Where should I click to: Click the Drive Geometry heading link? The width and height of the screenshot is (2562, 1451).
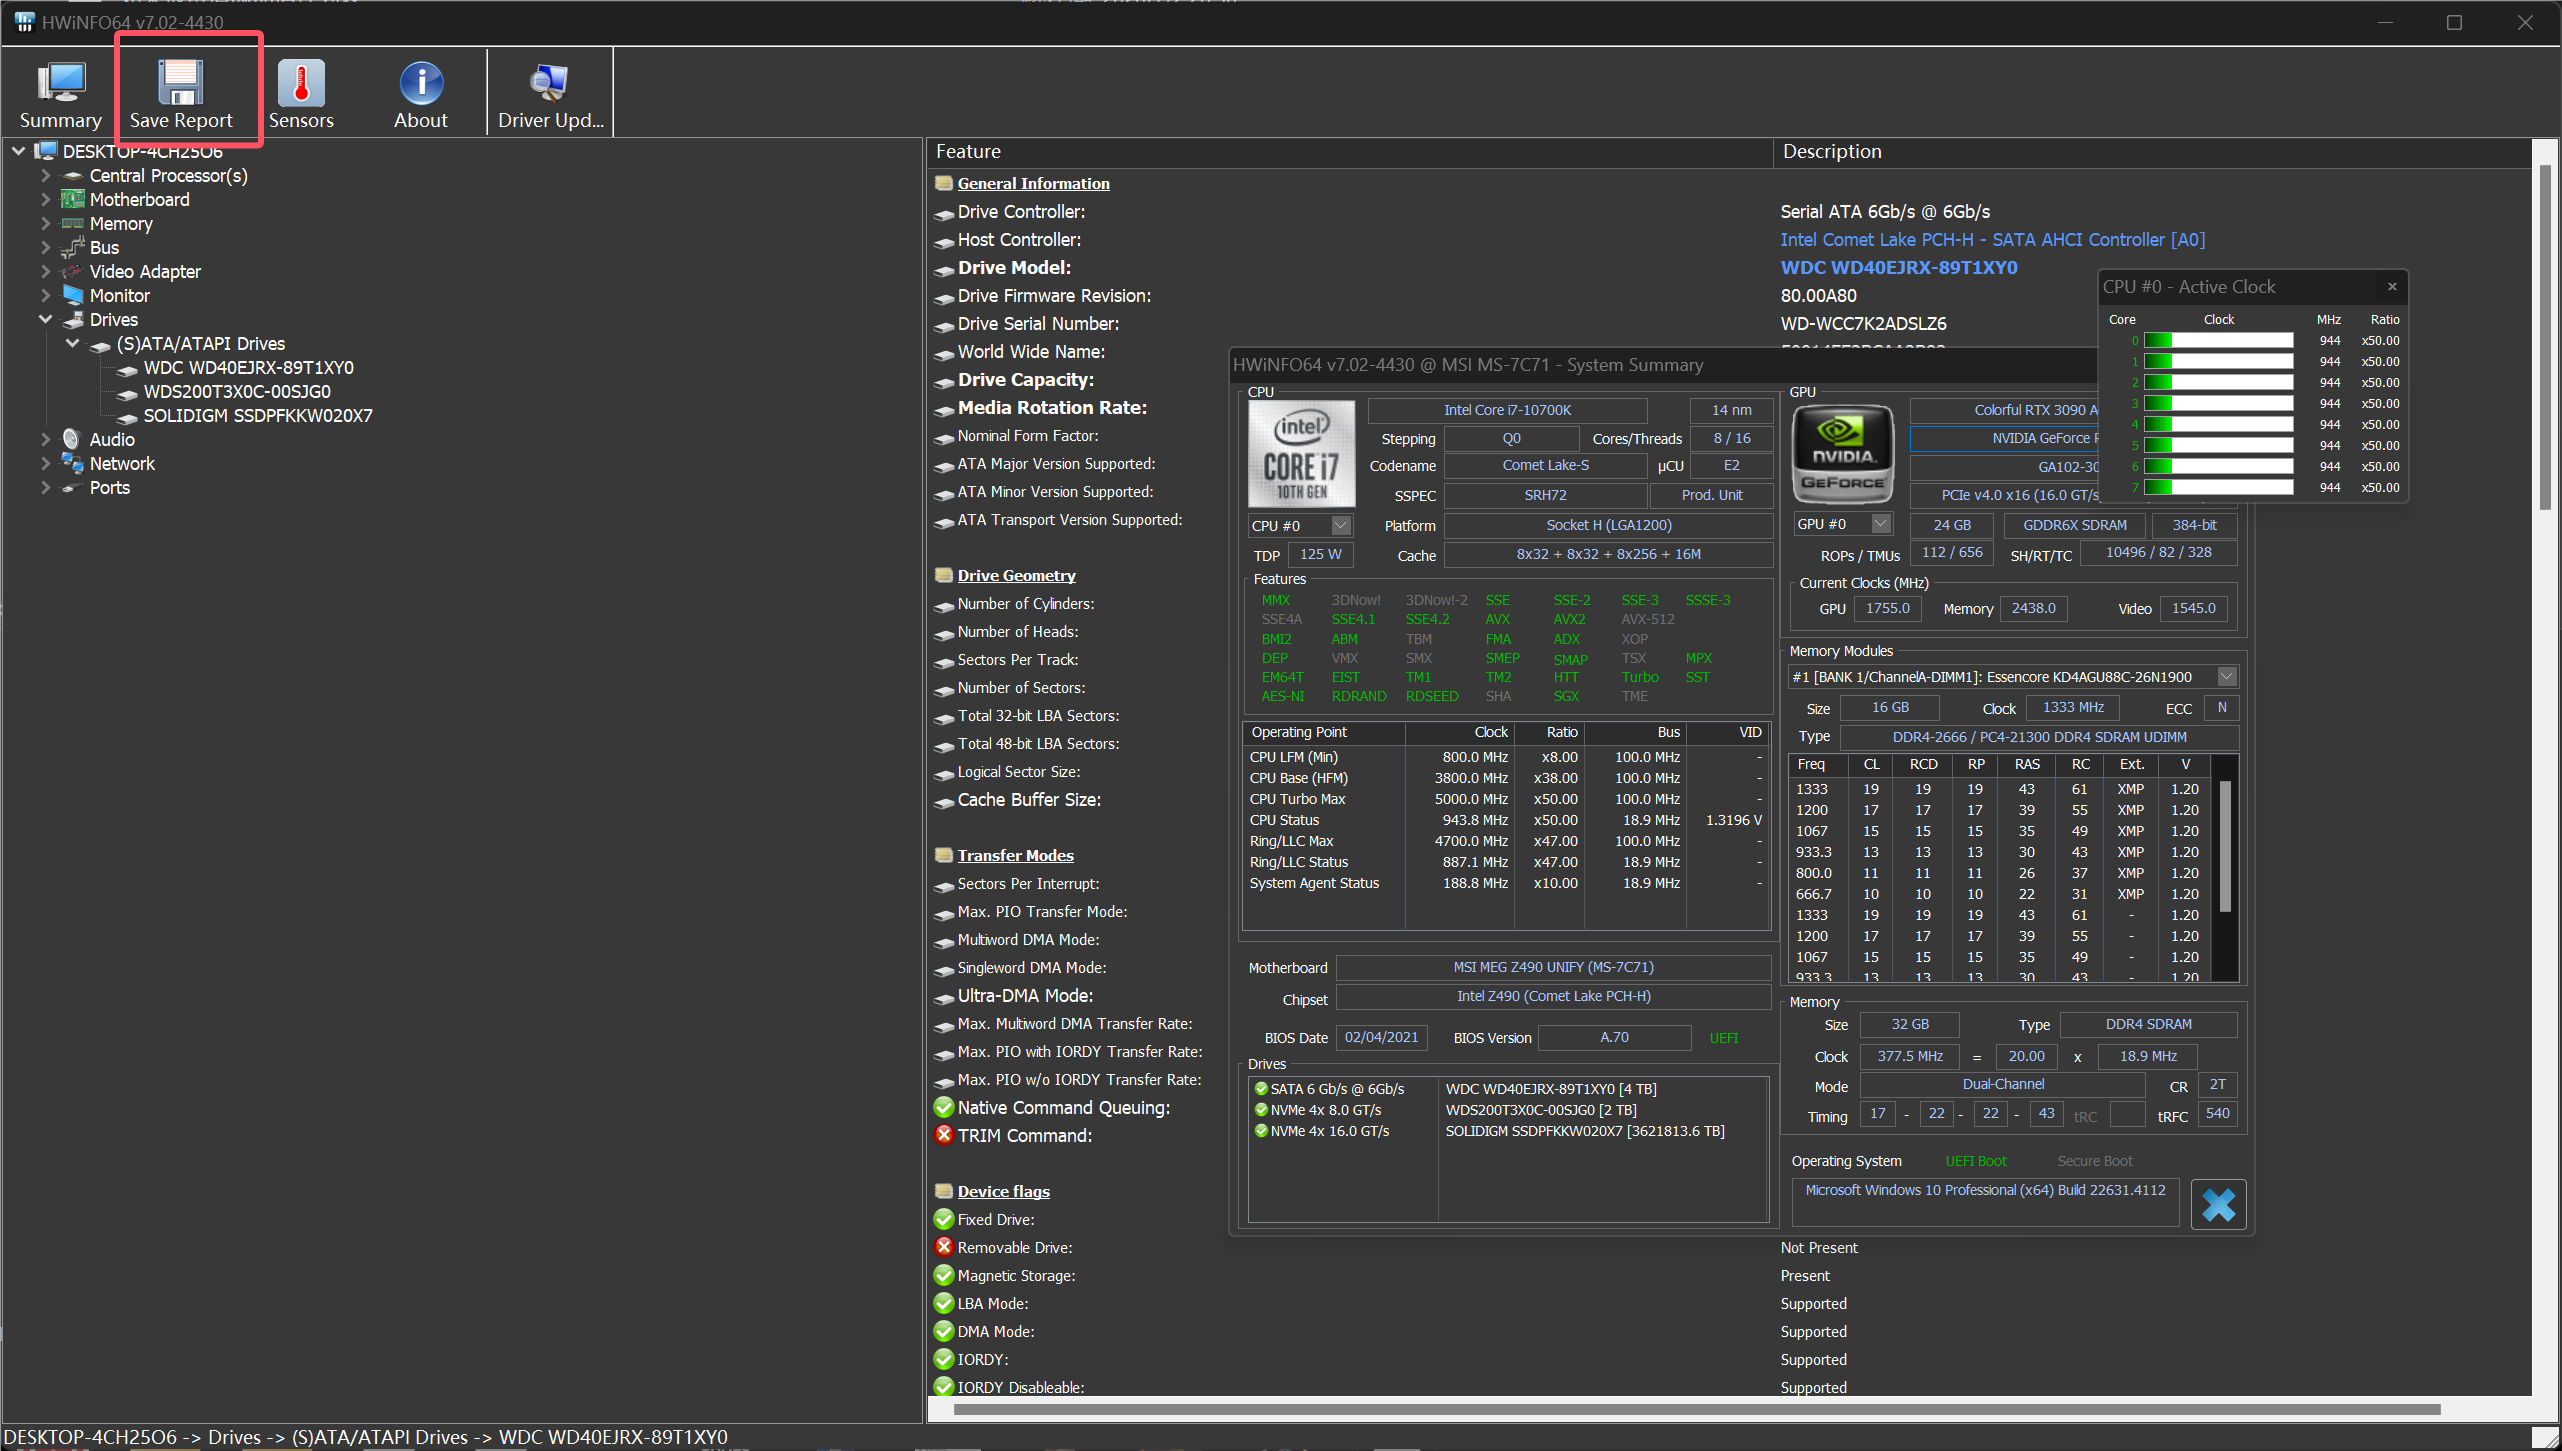1016,575
